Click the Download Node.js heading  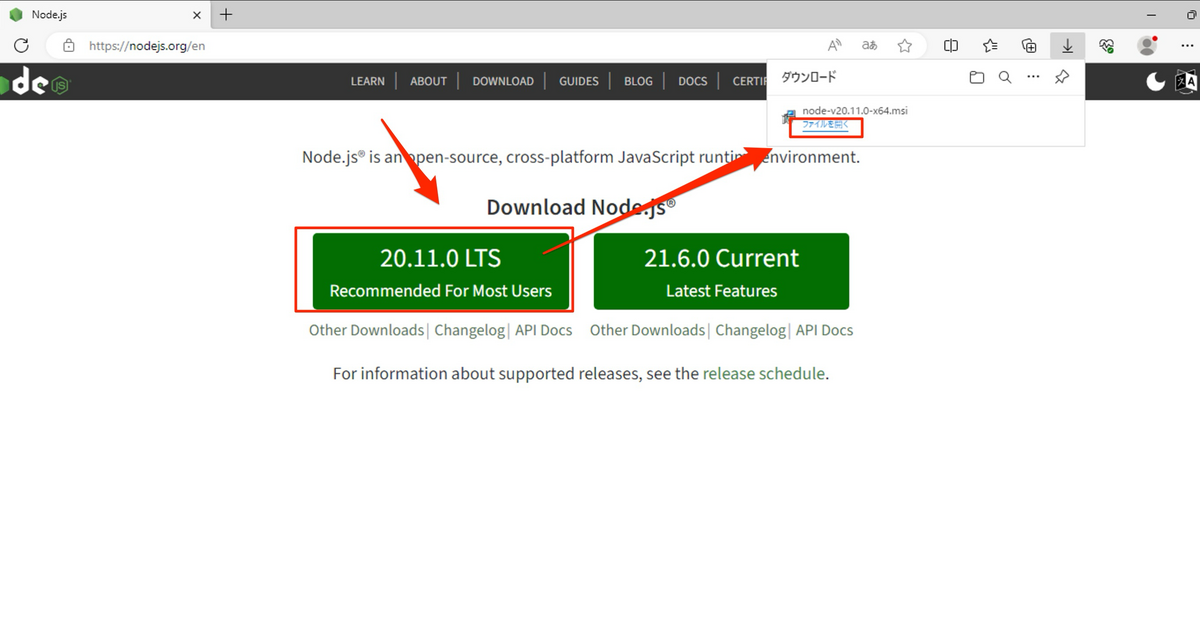581,207
